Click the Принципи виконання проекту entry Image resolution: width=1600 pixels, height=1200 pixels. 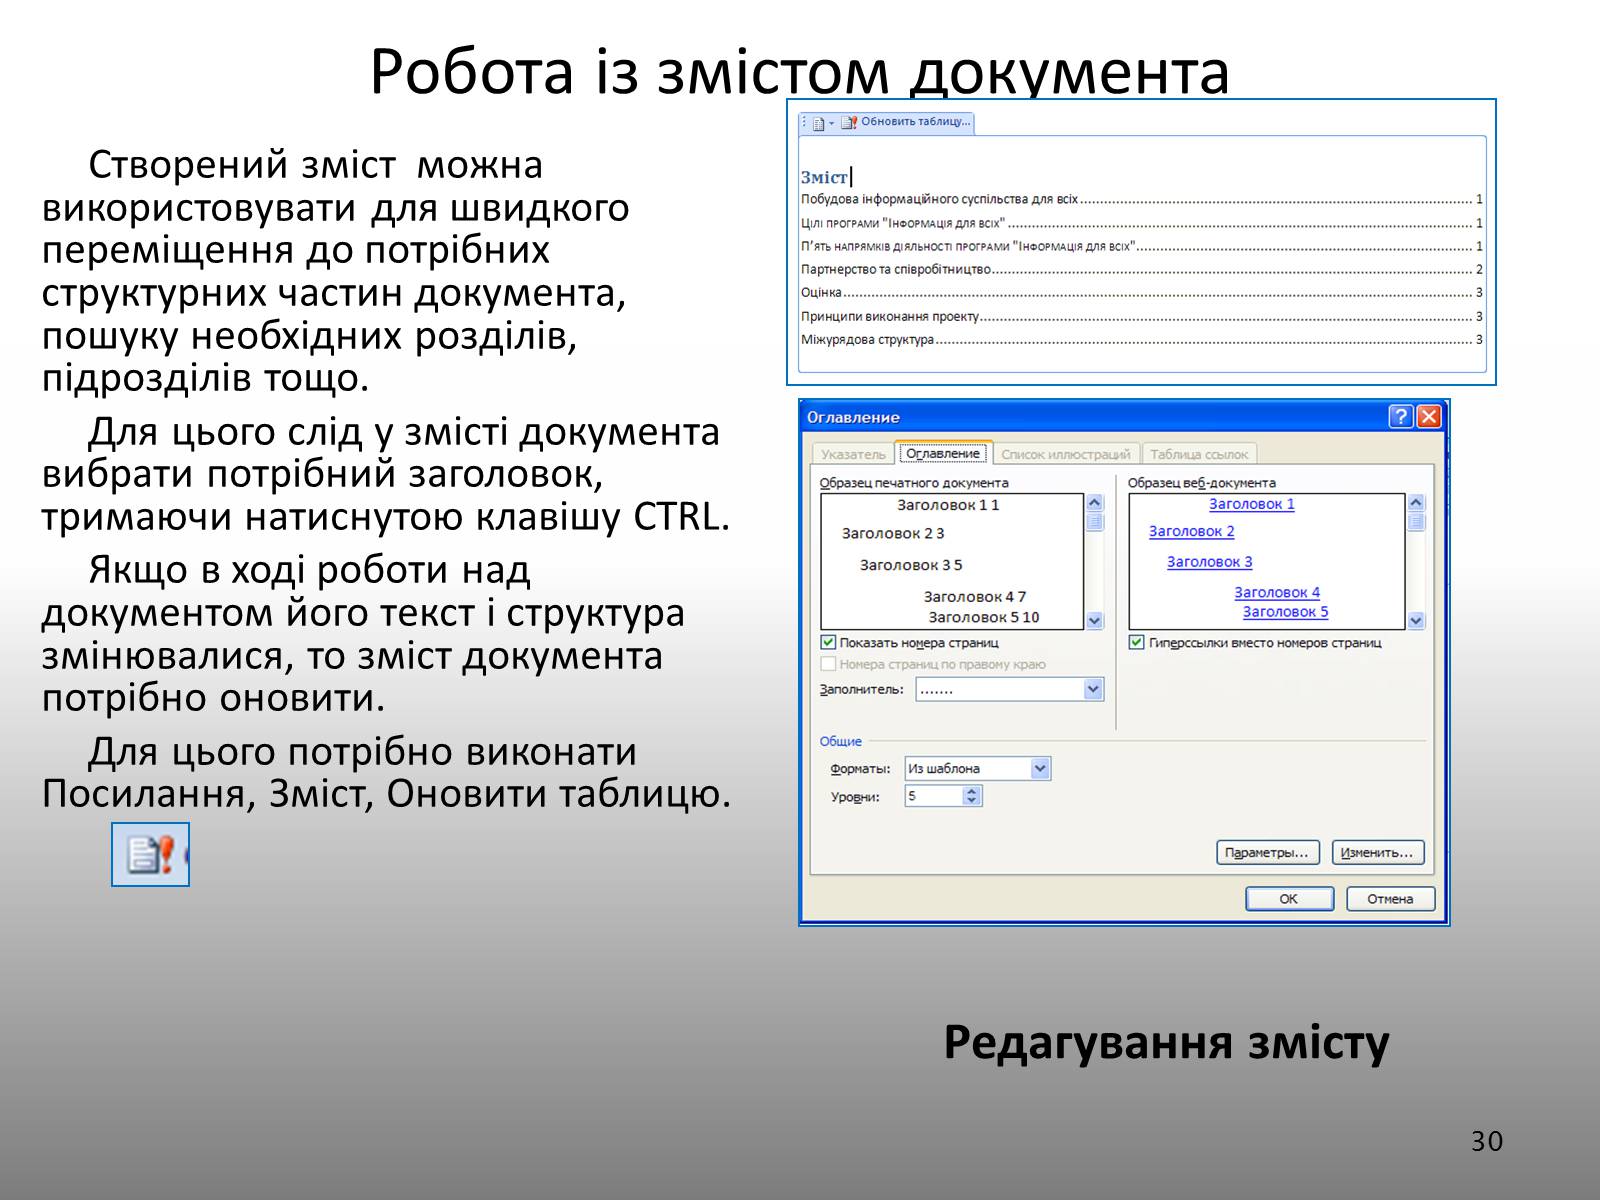(x=1141, y=316)
